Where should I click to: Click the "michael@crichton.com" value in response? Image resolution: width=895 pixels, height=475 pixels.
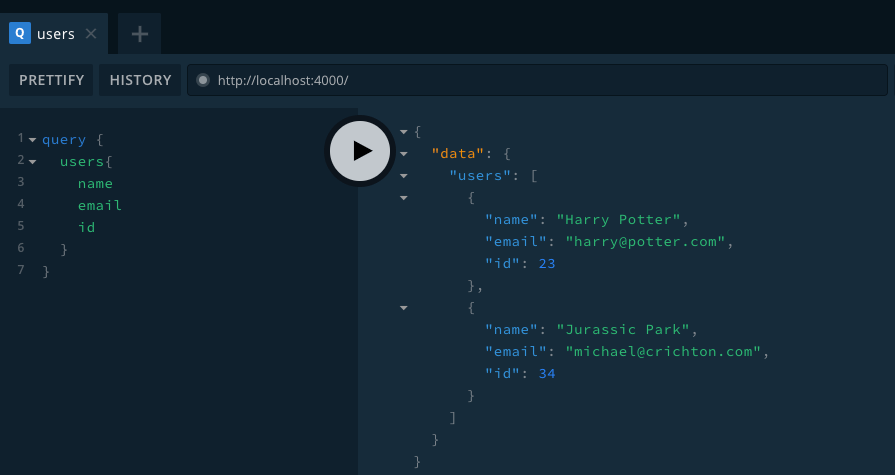pyautogui.click(x=664, y=352)
